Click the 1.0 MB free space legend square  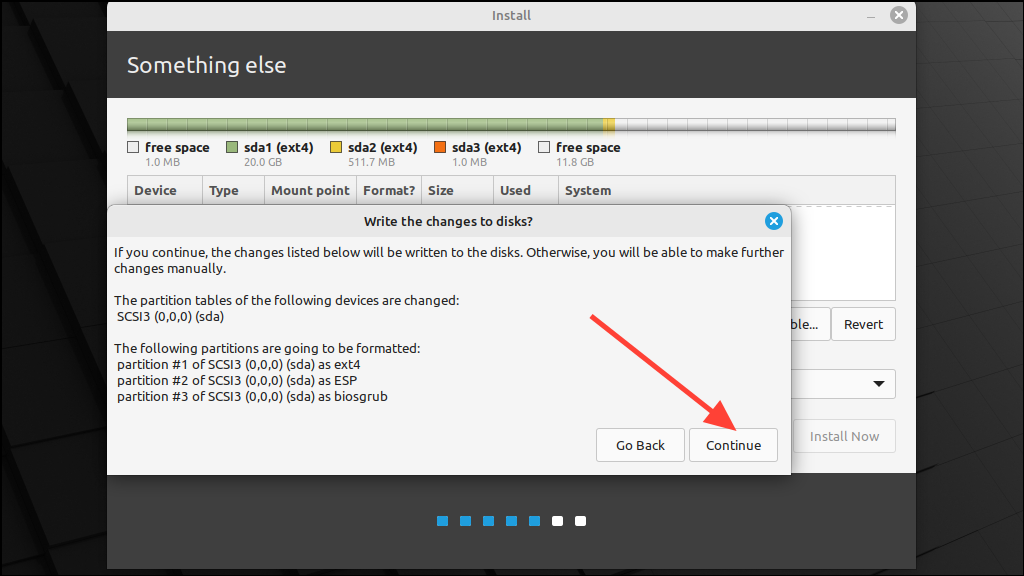[133, 147]
